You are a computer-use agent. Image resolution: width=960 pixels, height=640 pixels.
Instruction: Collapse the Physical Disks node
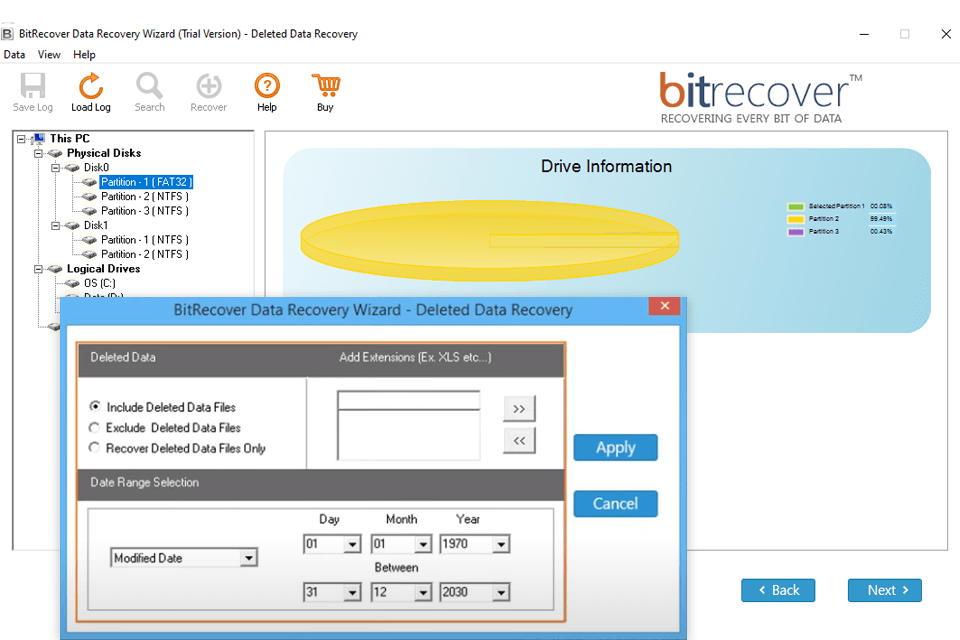[x=39, y=154]
